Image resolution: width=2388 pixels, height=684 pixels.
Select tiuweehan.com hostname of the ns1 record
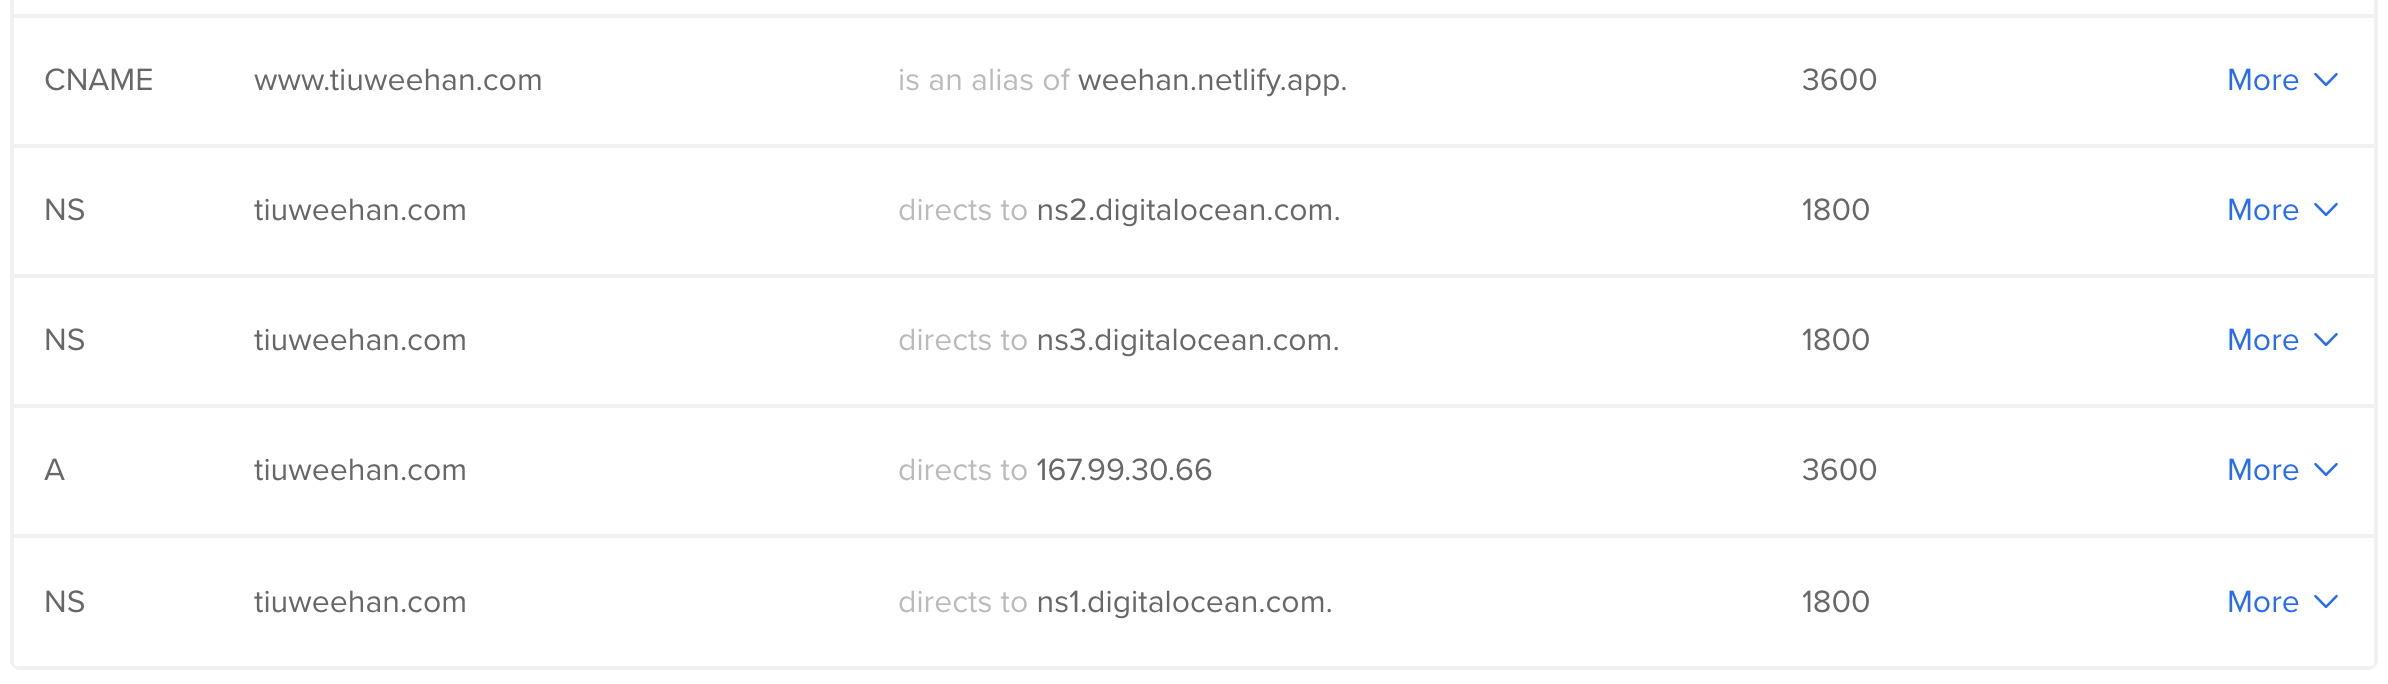click(360, 602)
